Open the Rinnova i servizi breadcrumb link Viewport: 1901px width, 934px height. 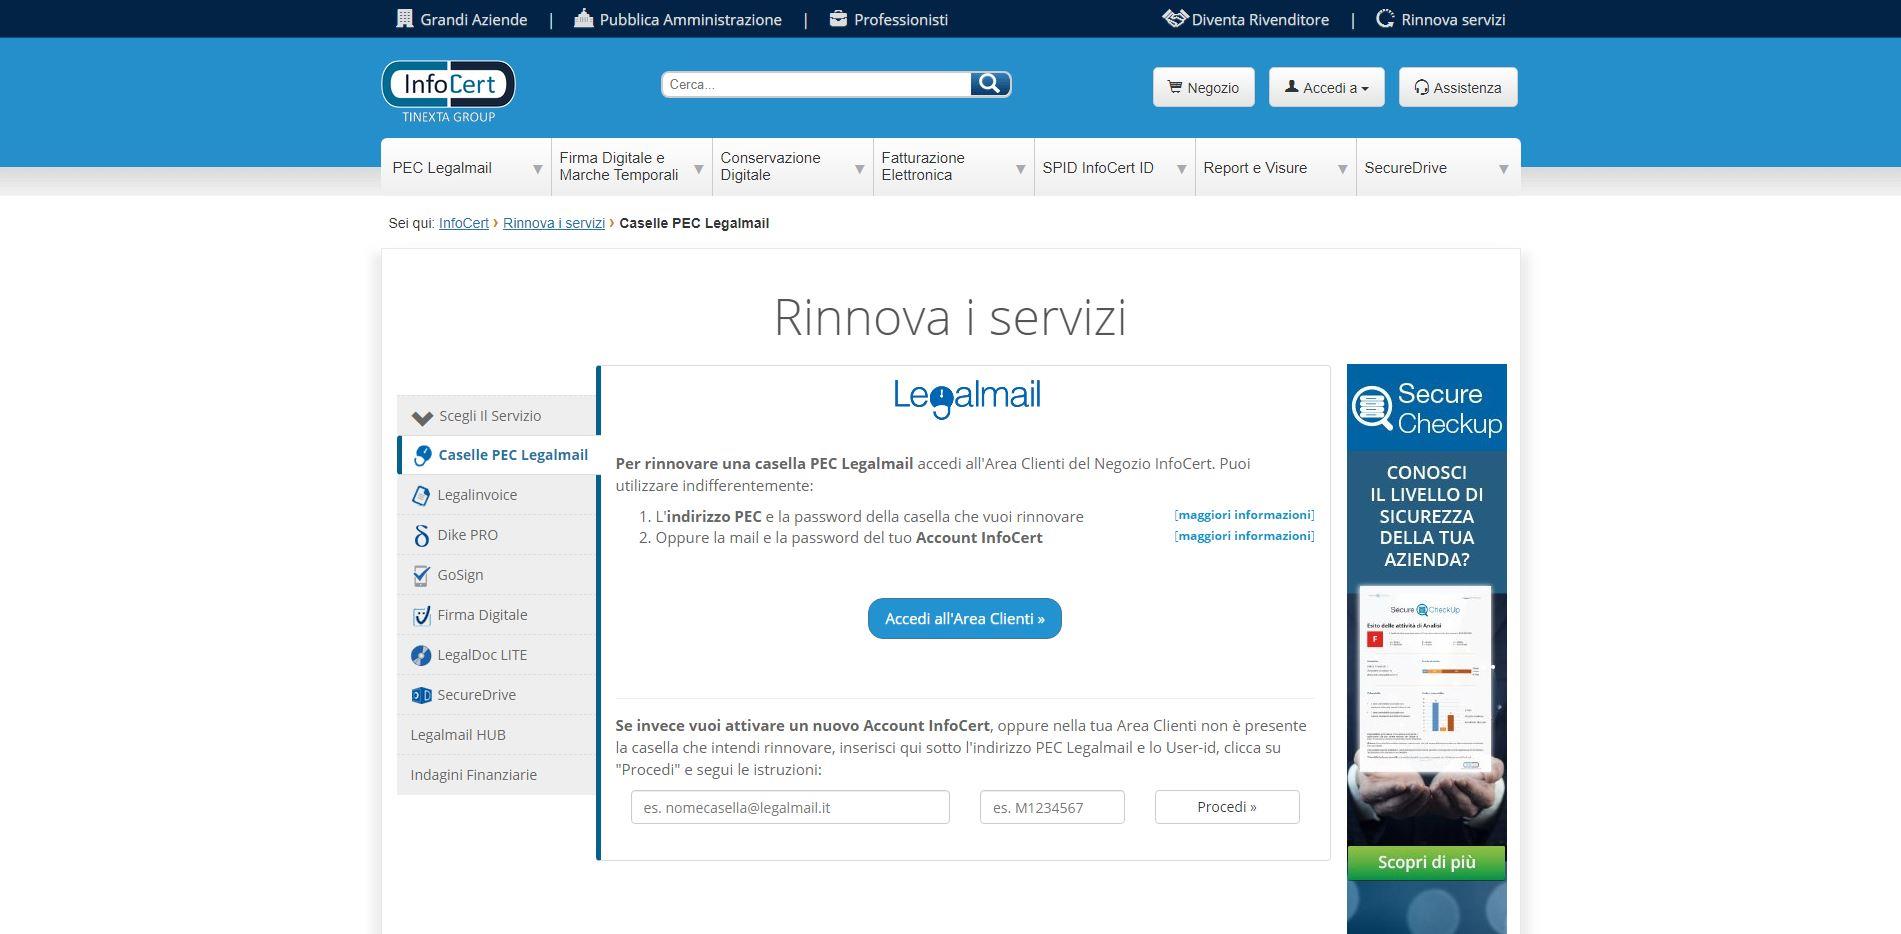pyautogui.click(x=553, y=223)
